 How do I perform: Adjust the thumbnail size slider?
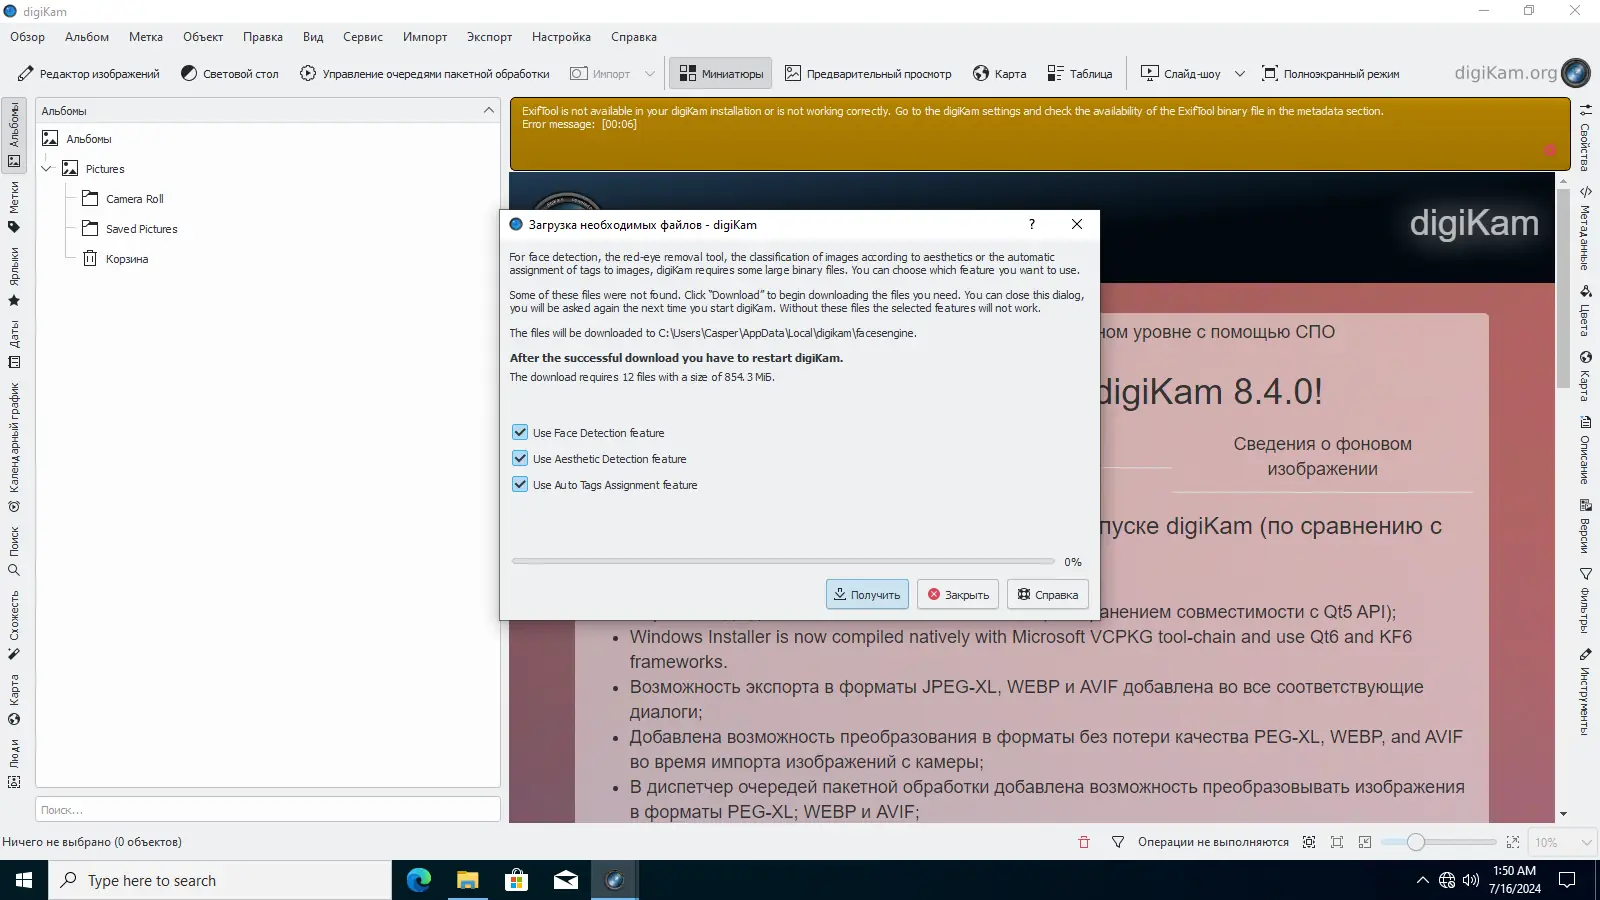(1438, 842)
